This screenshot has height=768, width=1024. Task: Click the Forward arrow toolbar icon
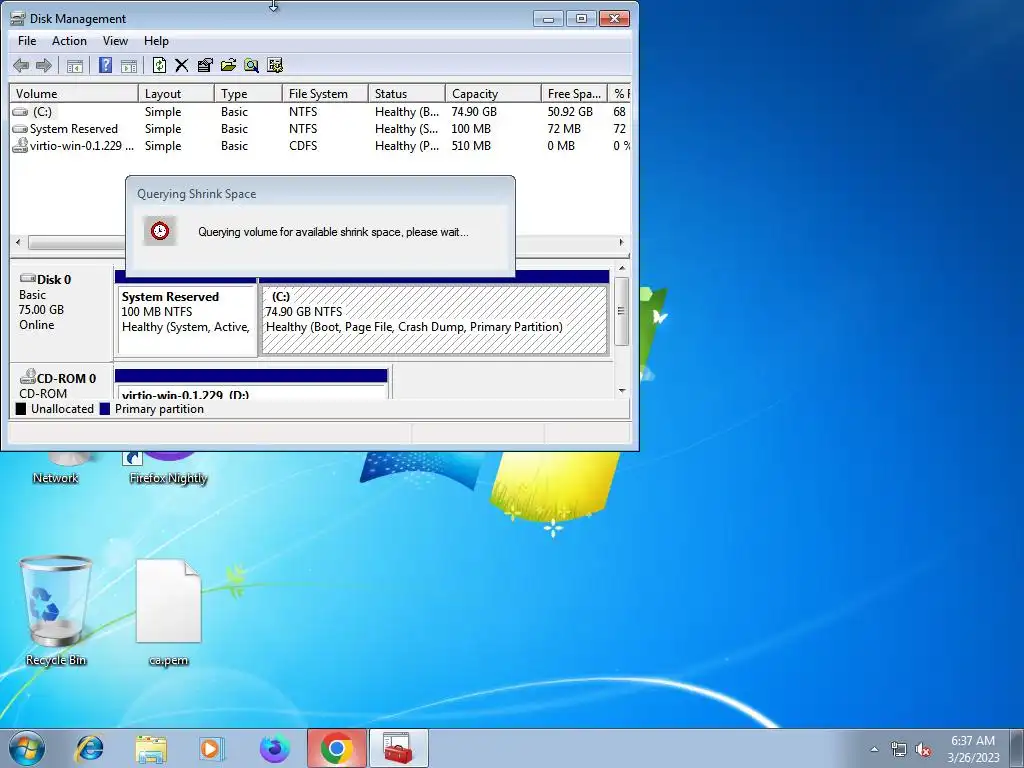44,65
